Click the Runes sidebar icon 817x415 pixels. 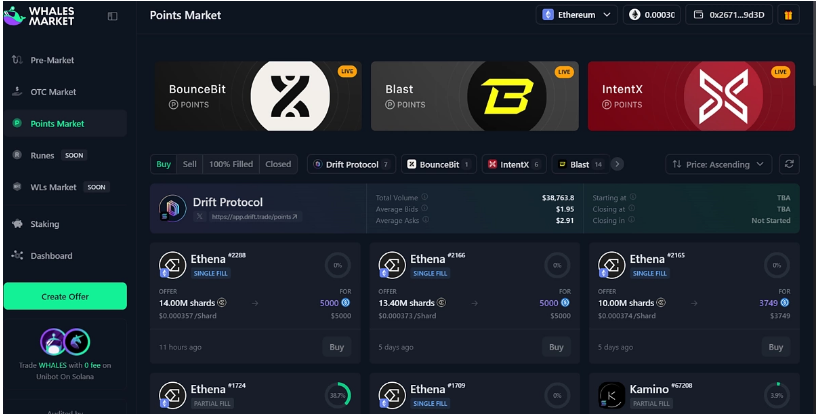point(17,155)
